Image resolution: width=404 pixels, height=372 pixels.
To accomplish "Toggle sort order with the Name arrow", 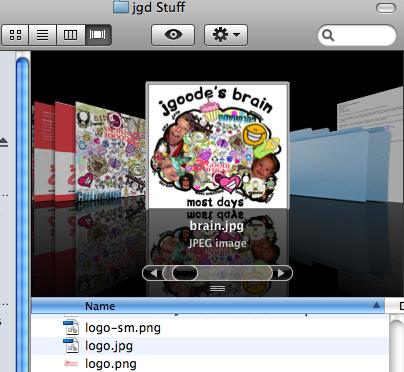I will (x=376, y=305).
